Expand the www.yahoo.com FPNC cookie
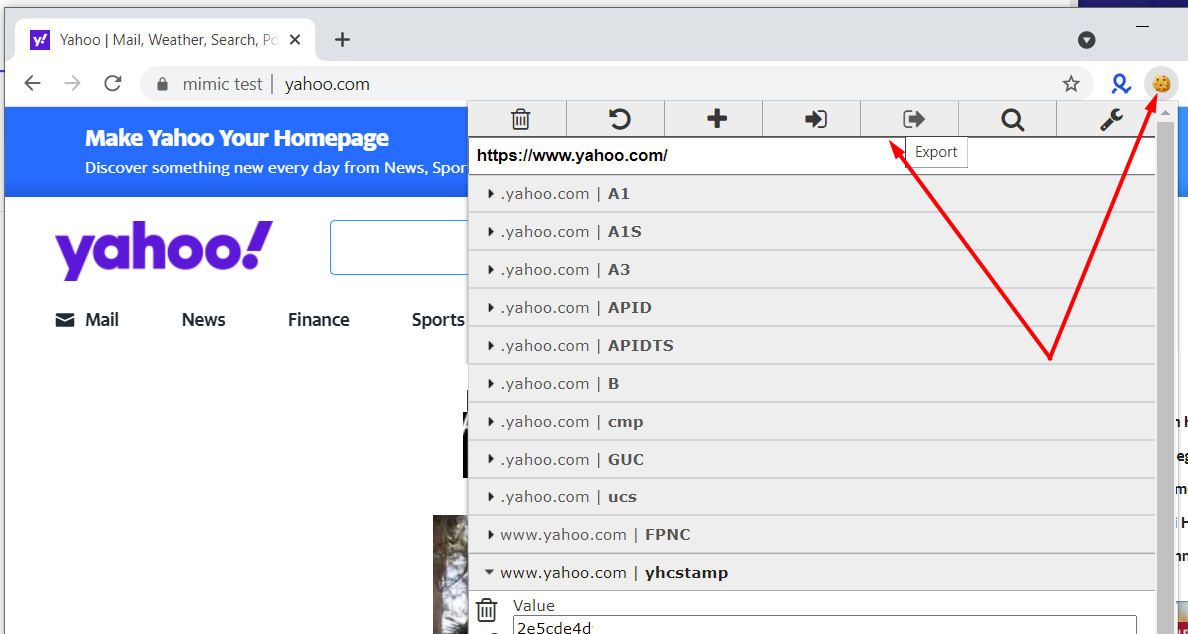 [811, 535]
